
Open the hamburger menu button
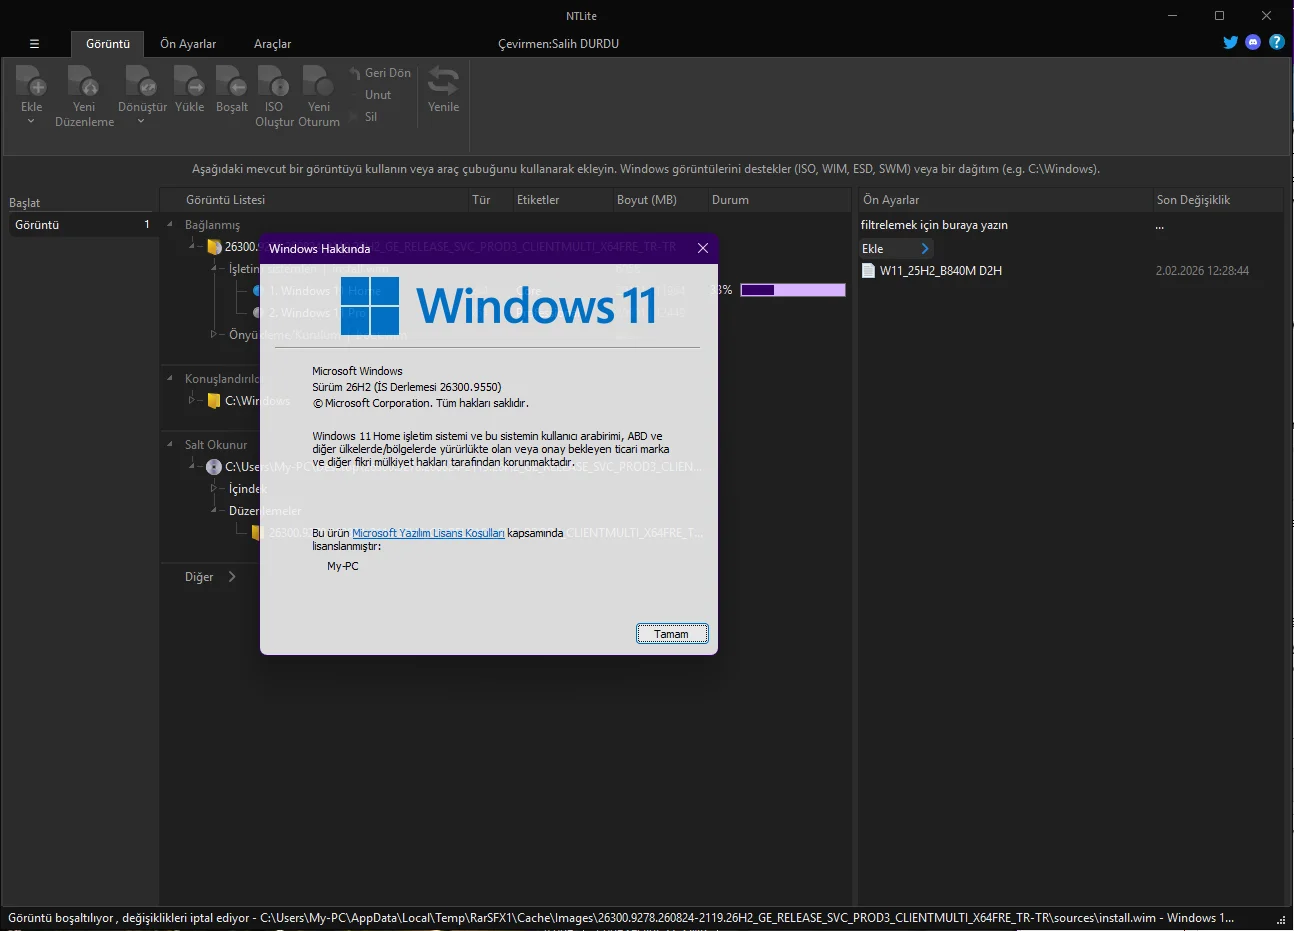tap(34, 44)
